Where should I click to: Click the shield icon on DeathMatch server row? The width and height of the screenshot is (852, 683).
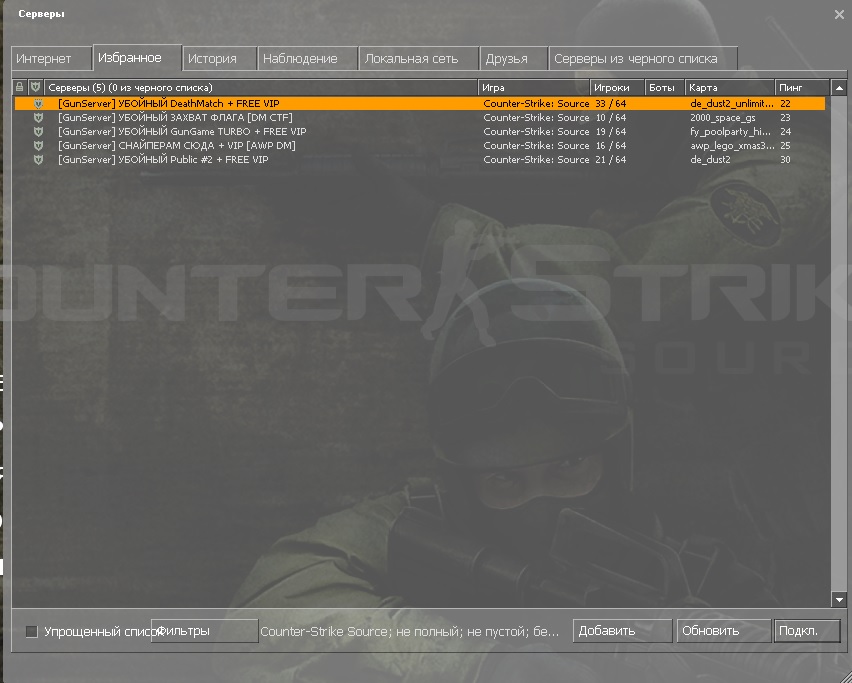(38, 103)
